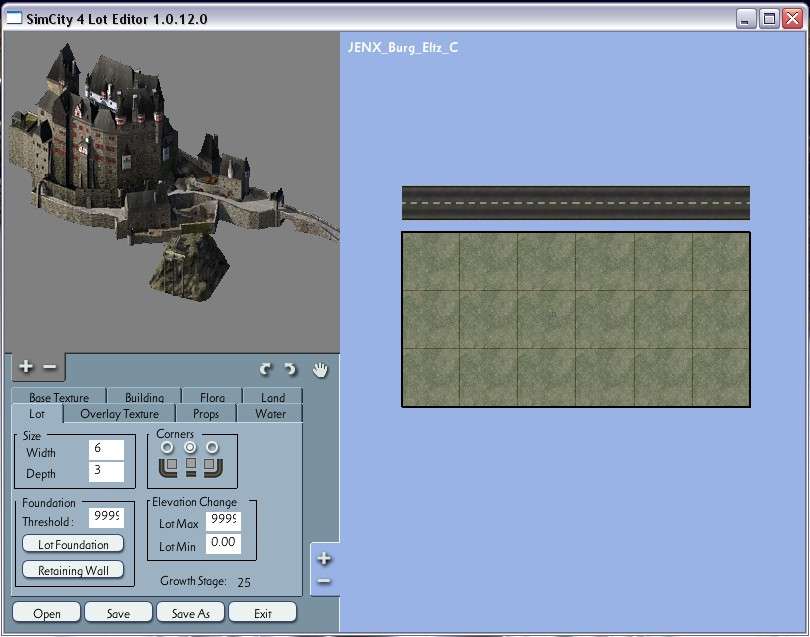
Task: Zoom out the lot layout view
Action: point(324,581)
